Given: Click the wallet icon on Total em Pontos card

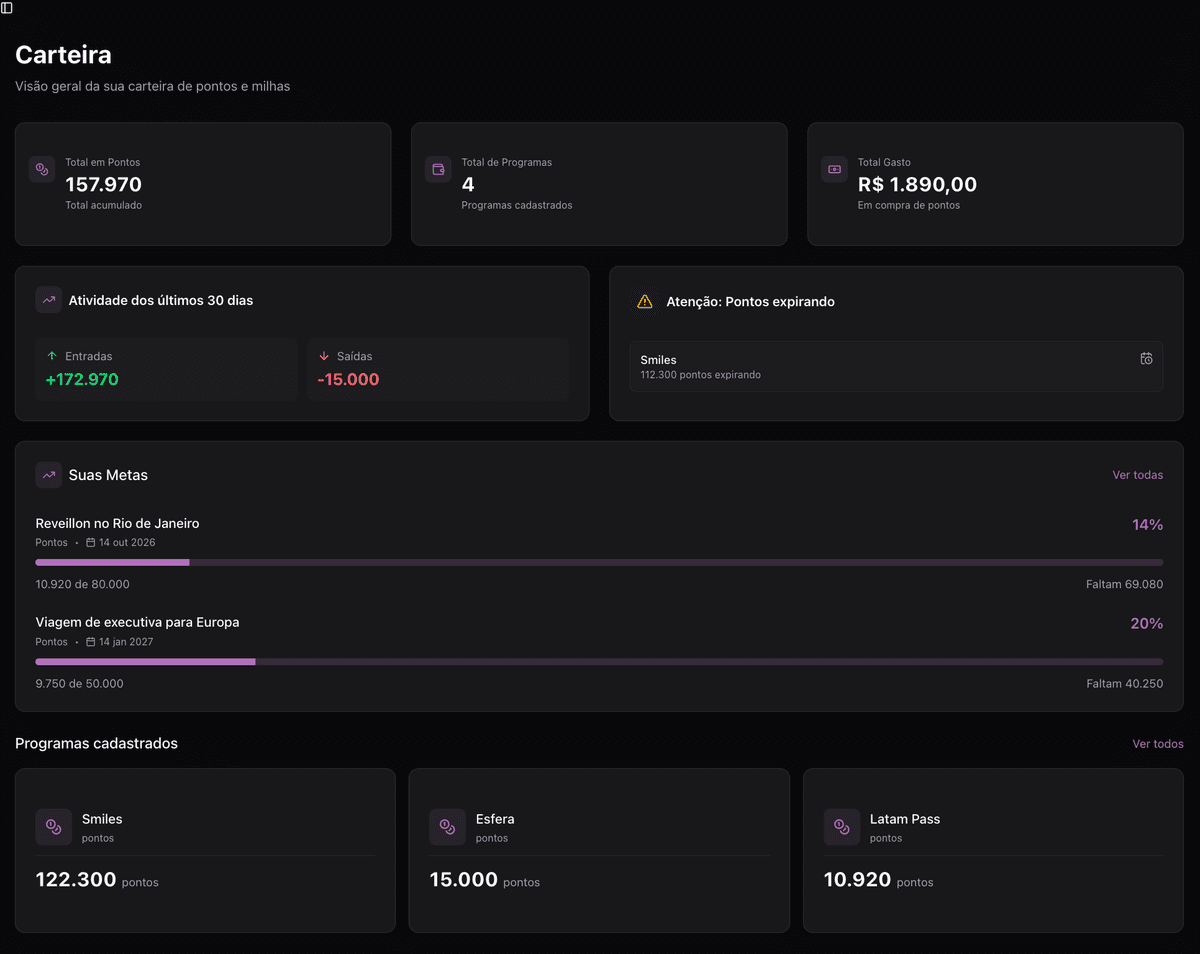Looking at the screenshot, I should point(42,170).
